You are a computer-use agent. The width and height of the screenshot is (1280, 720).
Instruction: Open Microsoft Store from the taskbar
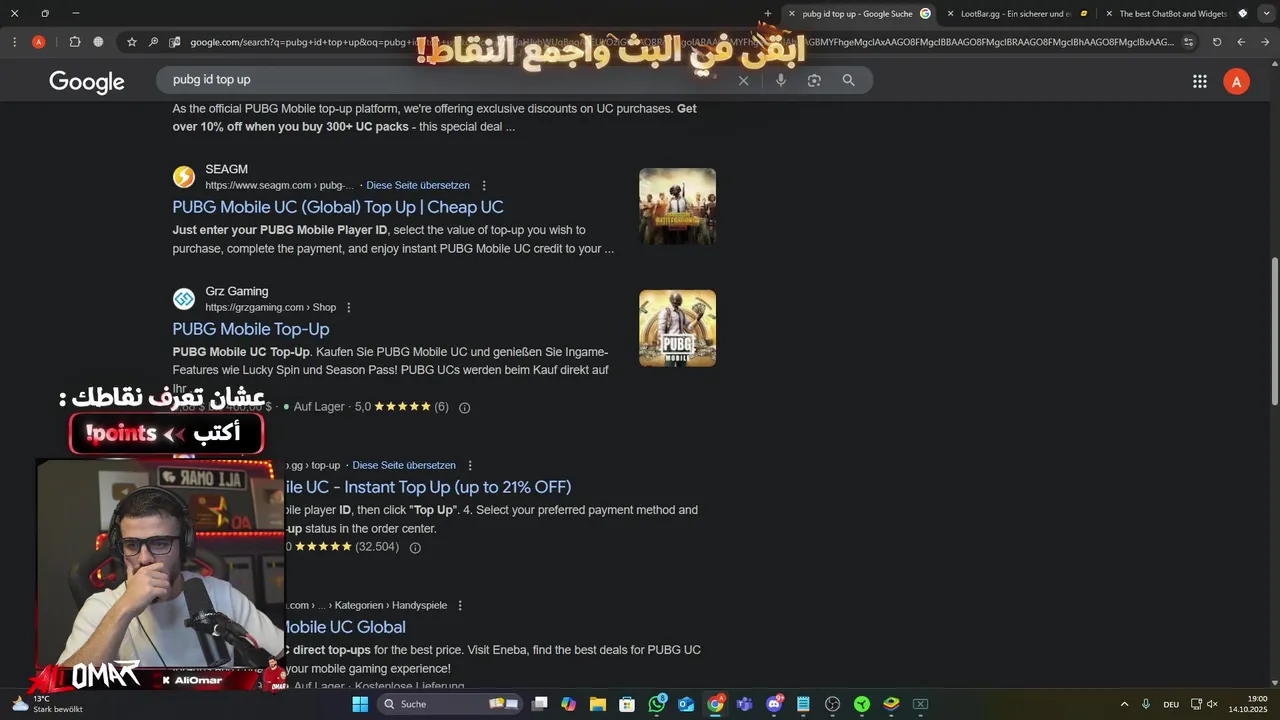point(627,704)
